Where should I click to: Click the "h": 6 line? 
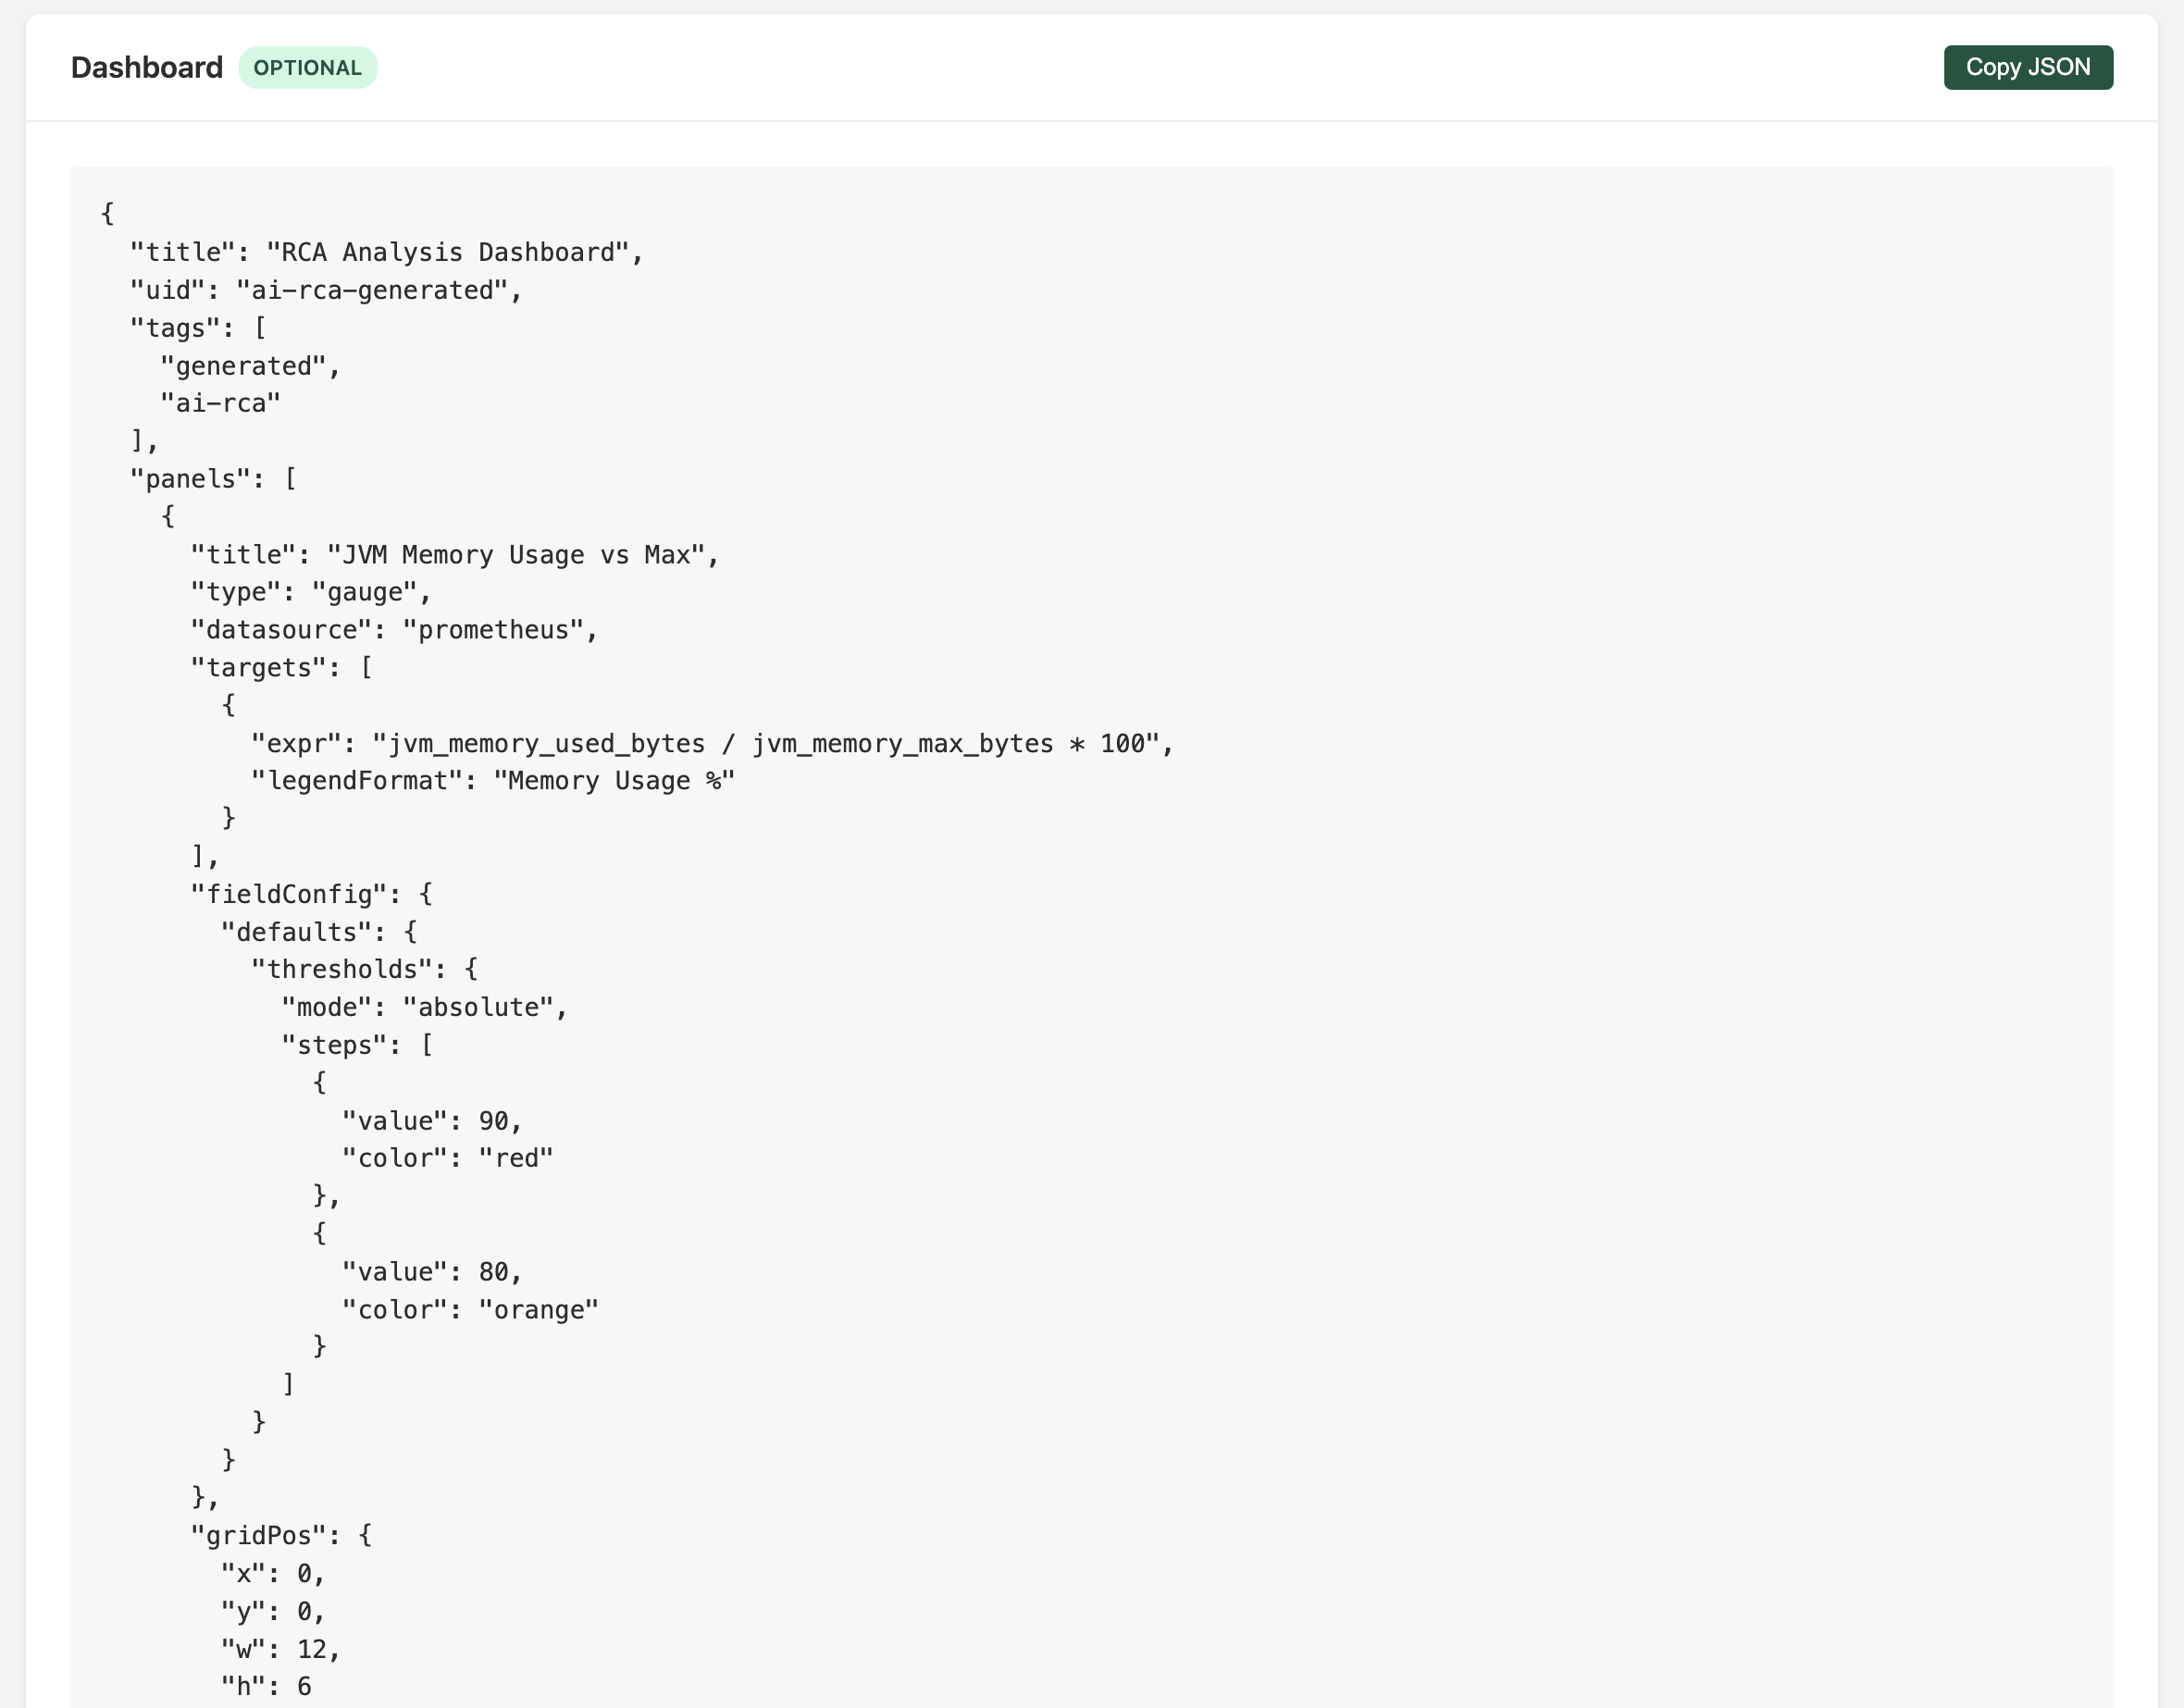point(266,1687)
